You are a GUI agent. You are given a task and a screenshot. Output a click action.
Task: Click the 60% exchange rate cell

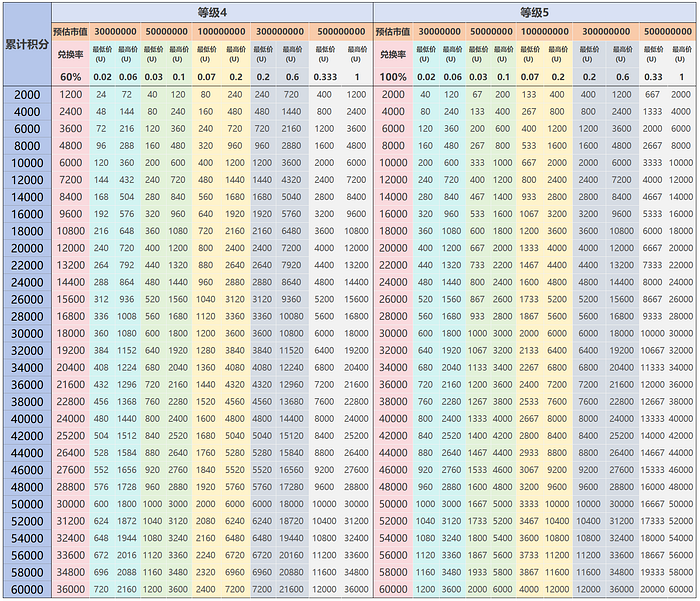[x=71, y=77]
